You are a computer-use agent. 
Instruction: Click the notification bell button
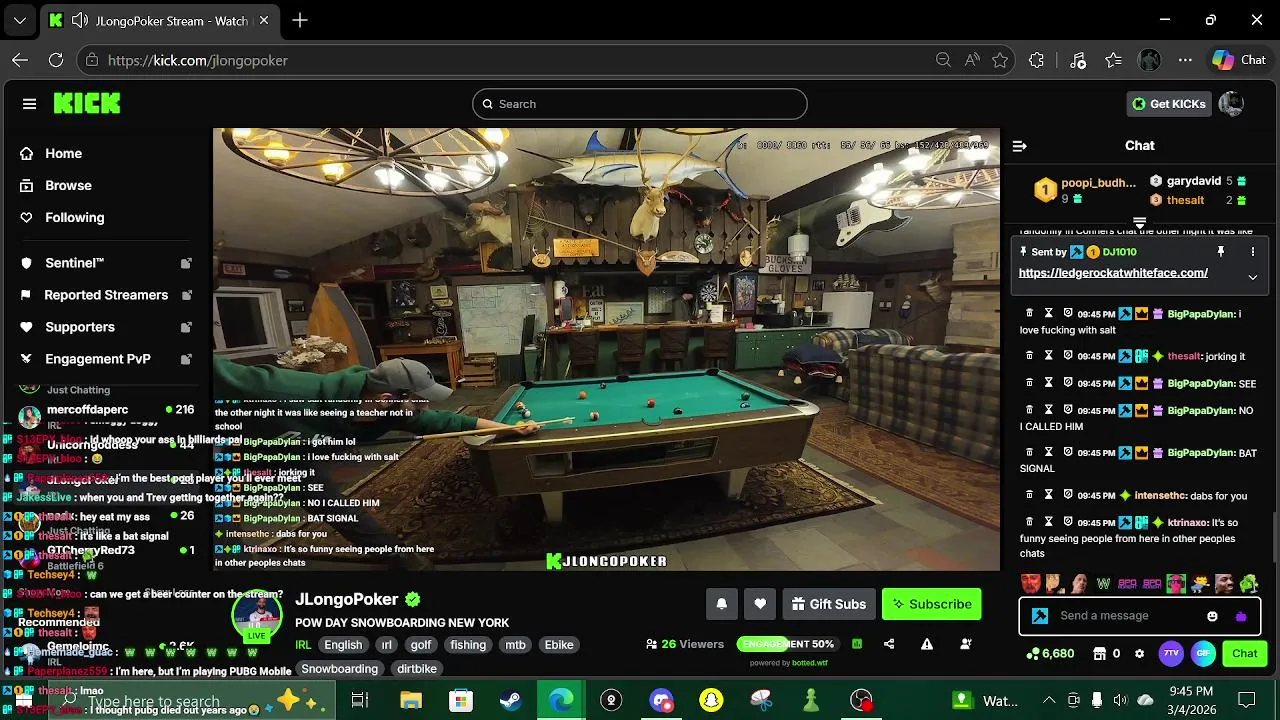point(721,604)
